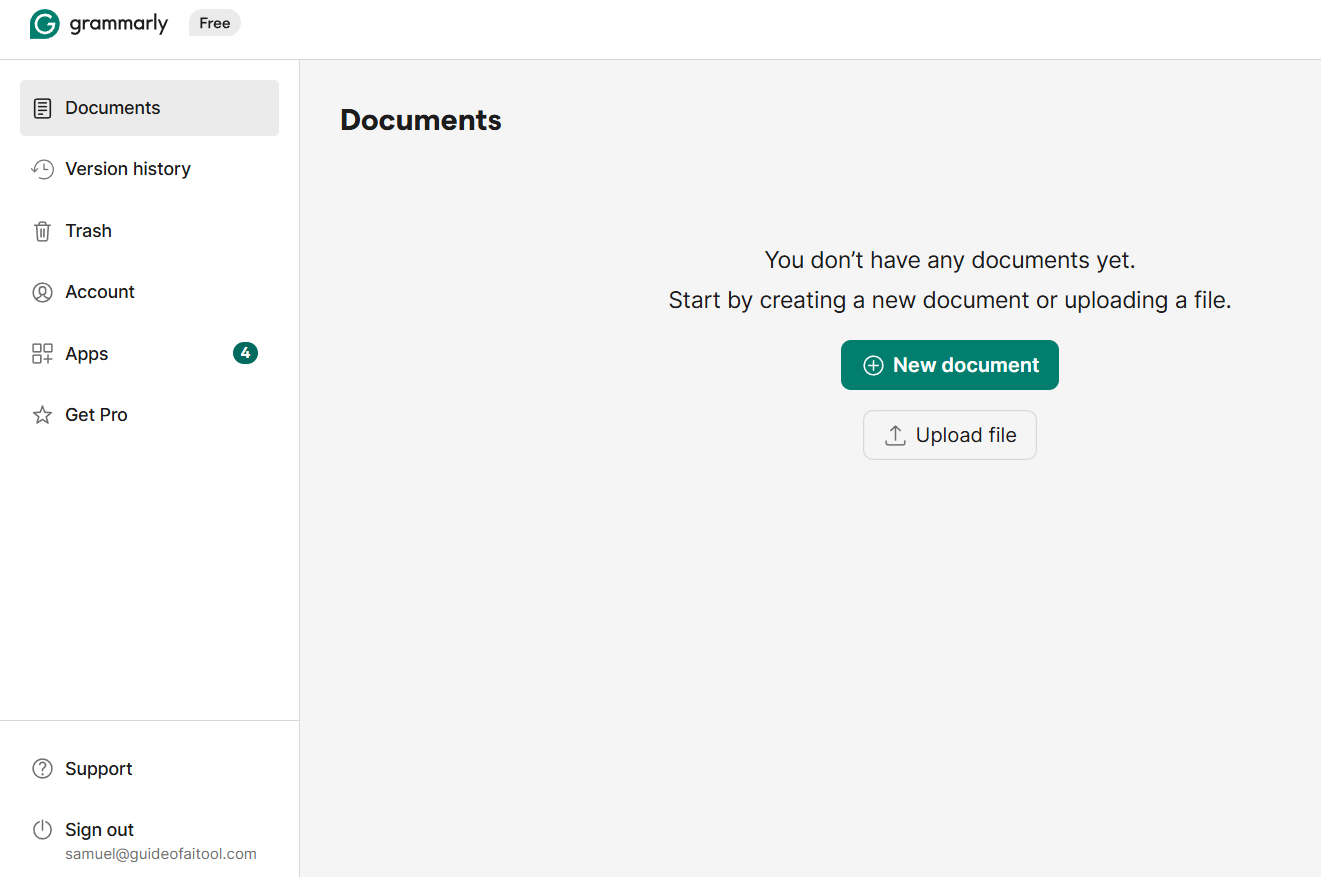1321x877 pixels.
Task: Click the Get Pro star icon
Action: [x=42, y=415]
